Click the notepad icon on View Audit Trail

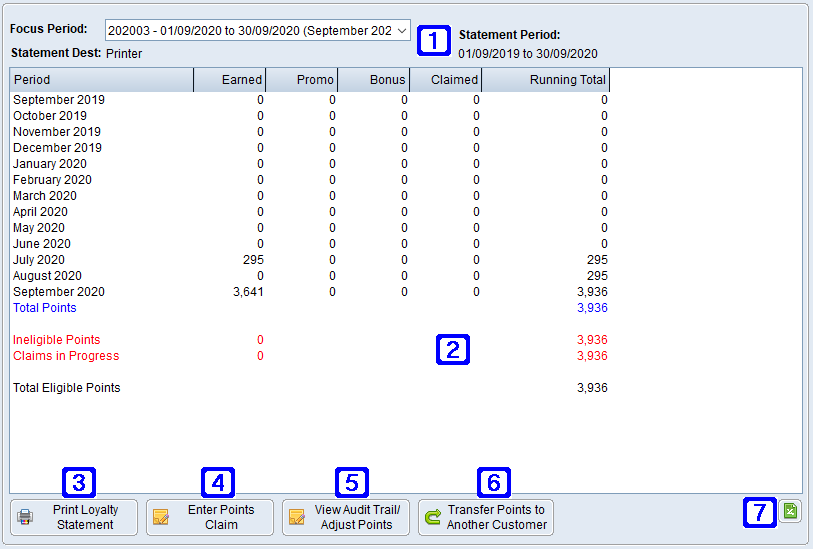coord(296,518)
